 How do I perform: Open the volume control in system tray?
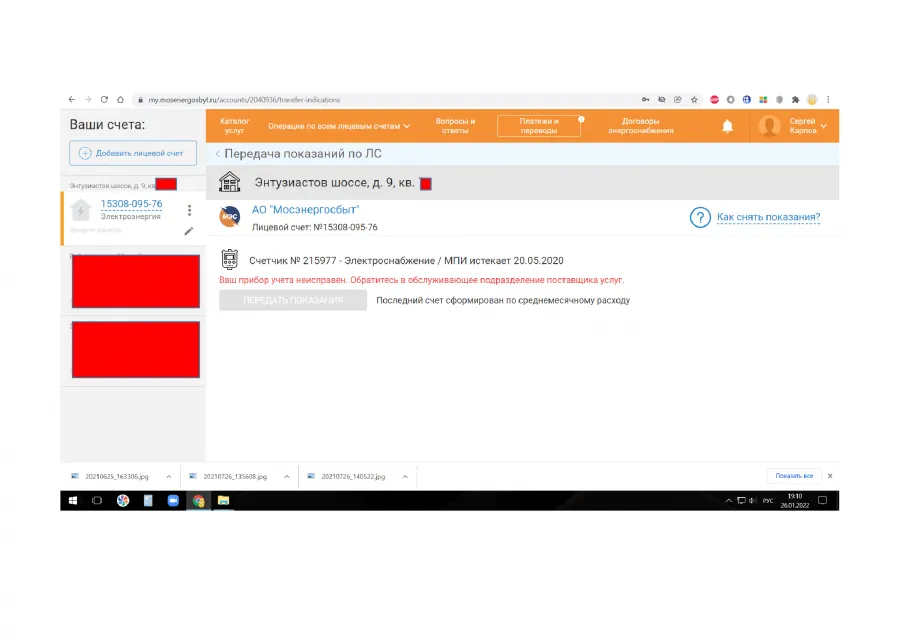(752, 501)
